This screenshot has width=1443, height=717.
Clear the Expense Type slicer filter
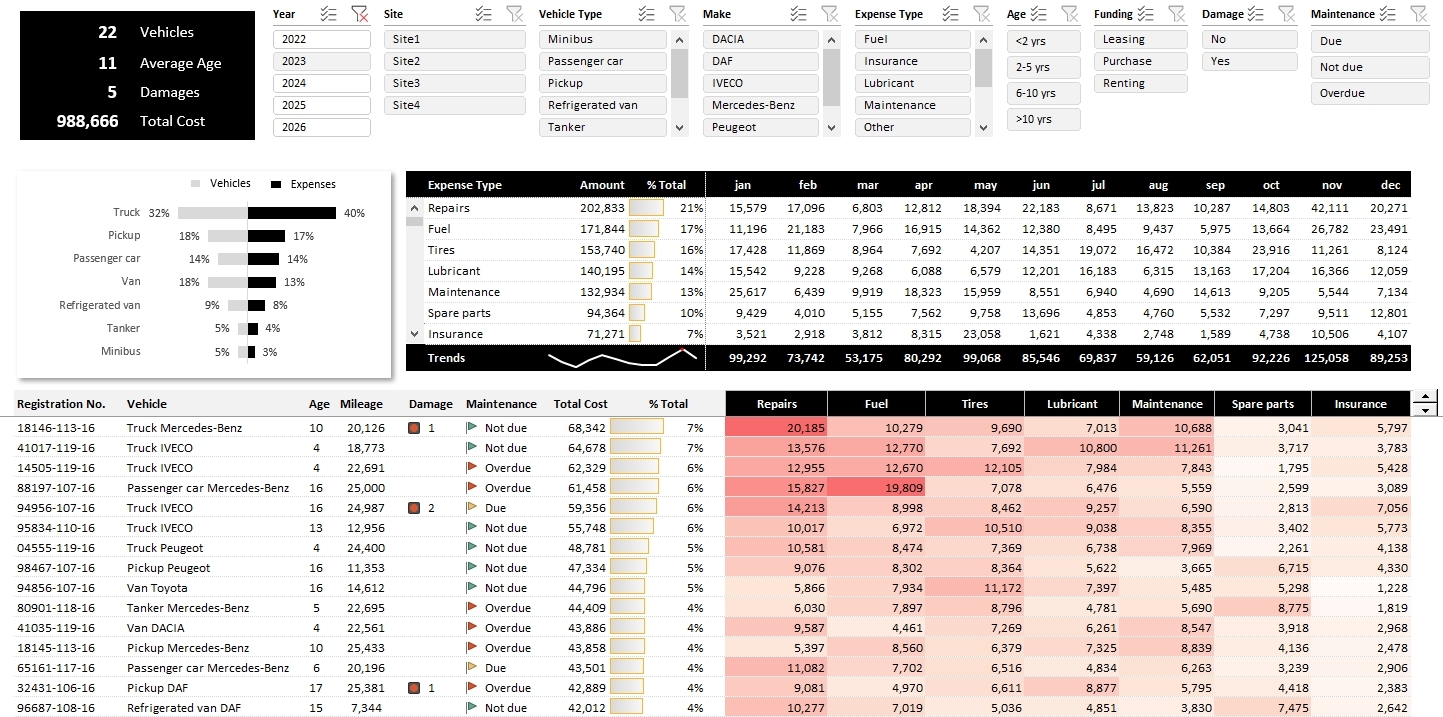pos(981,14)
